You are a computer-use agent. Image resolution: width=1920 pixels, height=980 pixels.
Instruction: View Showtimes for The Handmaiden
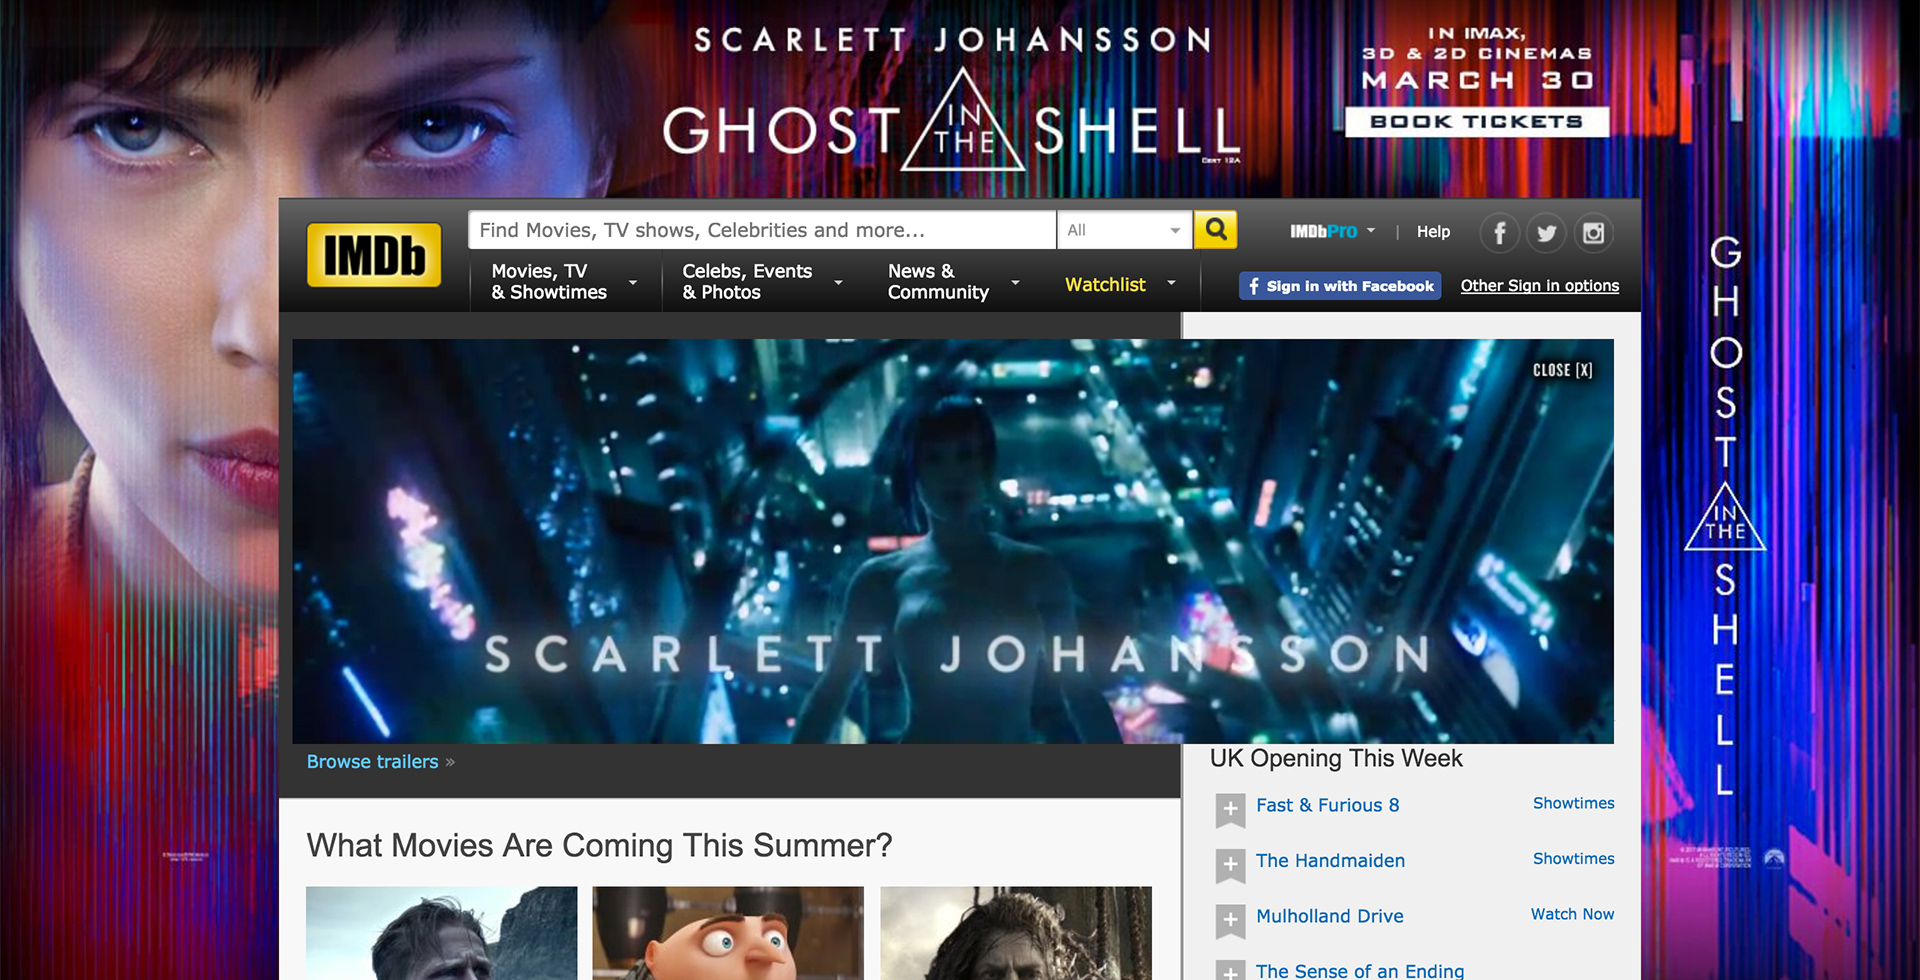click(x=1573, y=859)
